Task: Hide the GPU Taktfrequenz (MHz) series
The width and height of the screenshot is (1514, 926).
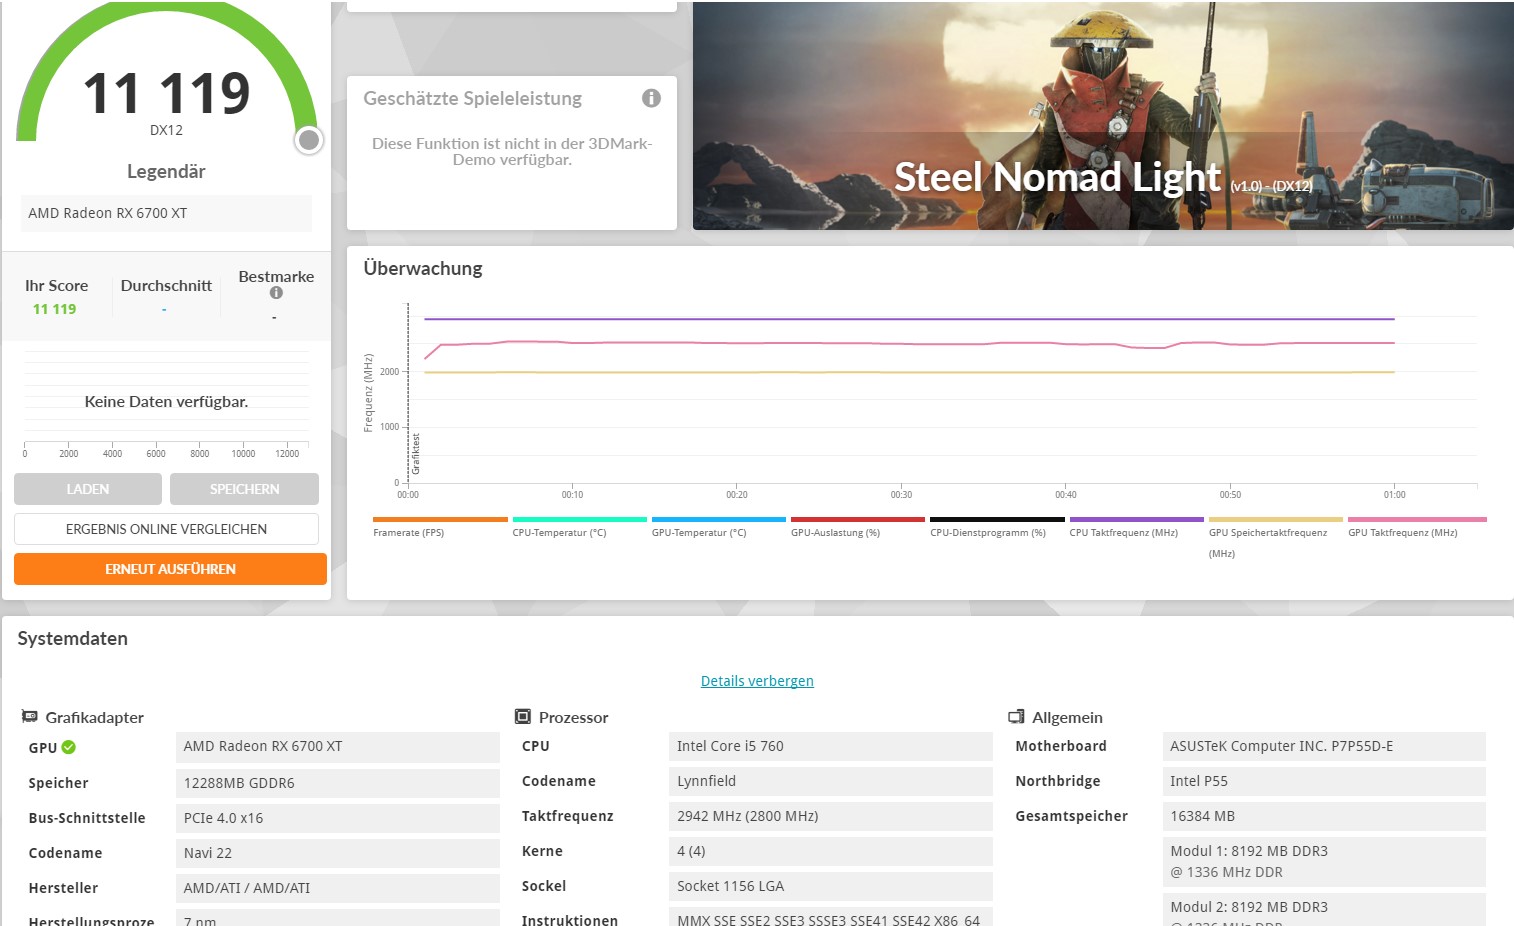Action: tap(1417, 527)
